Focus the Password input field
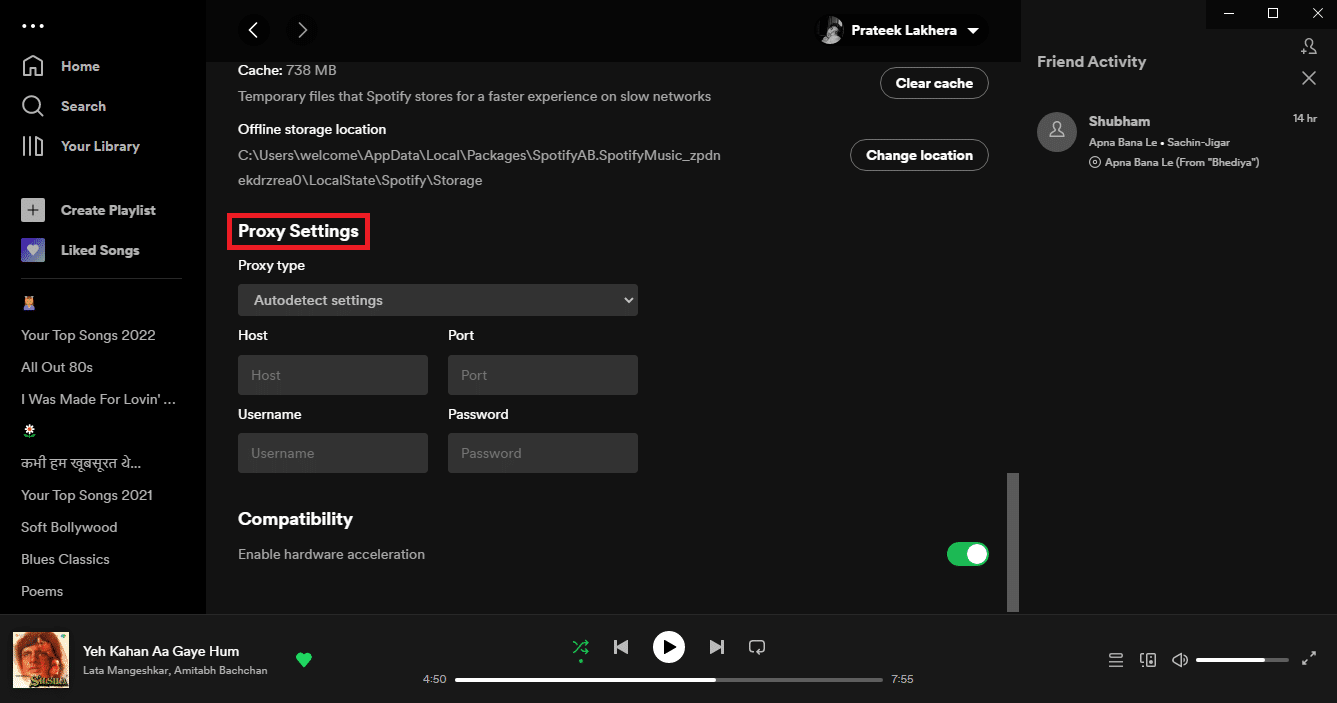Image resolution: width=1337 pixels, height=703 pixels. tap(543, 453)
